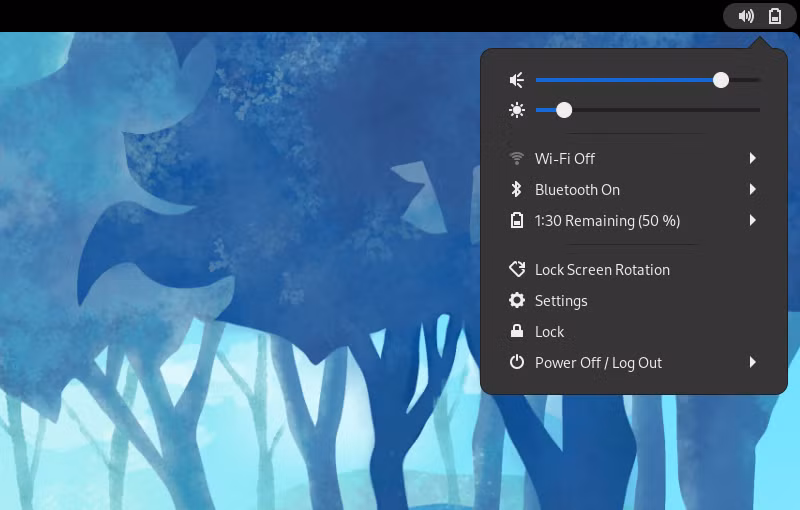800x510 pixels.
Task: Click the padlock icon next to Lock
Action: (517, 331)
